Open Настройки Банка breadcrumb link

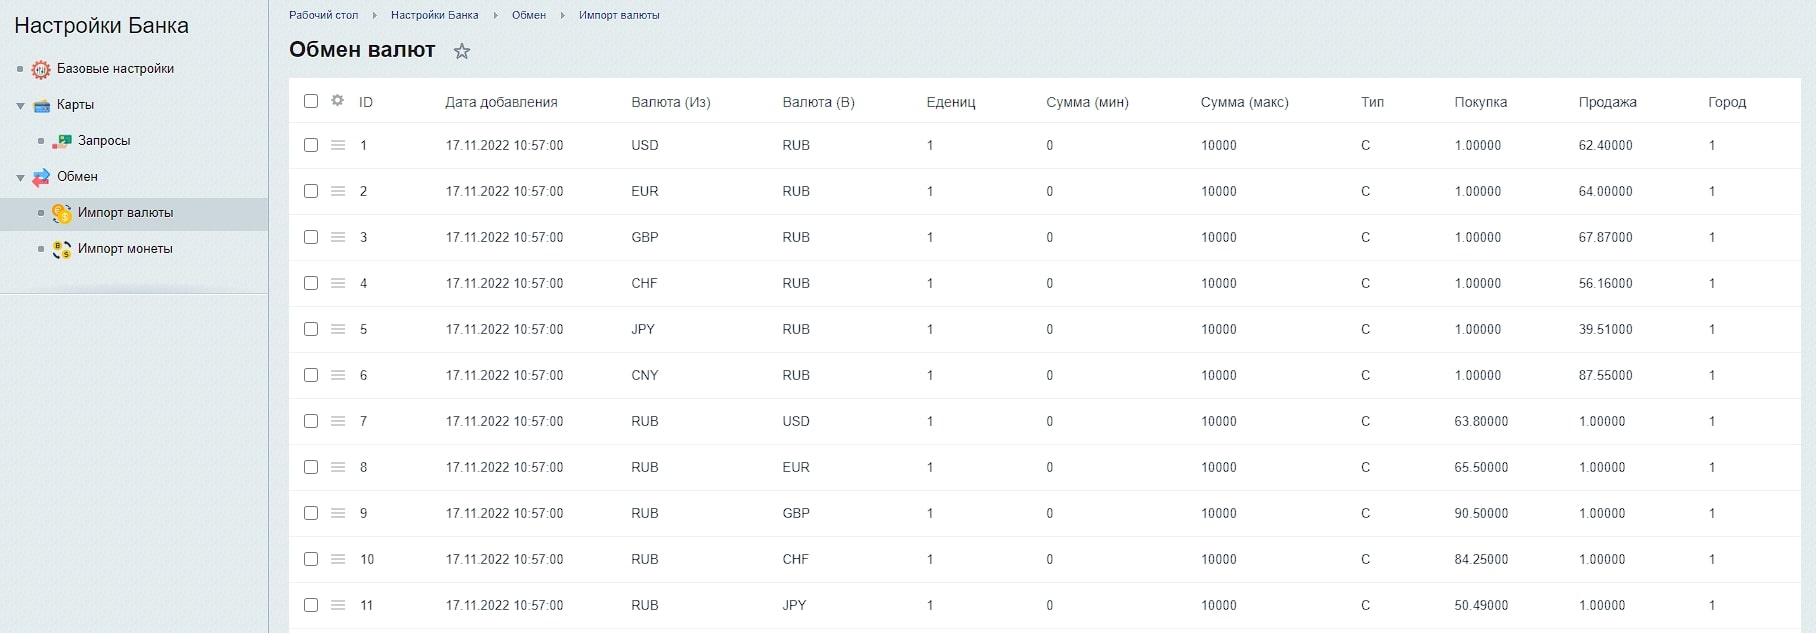[434, 15]
